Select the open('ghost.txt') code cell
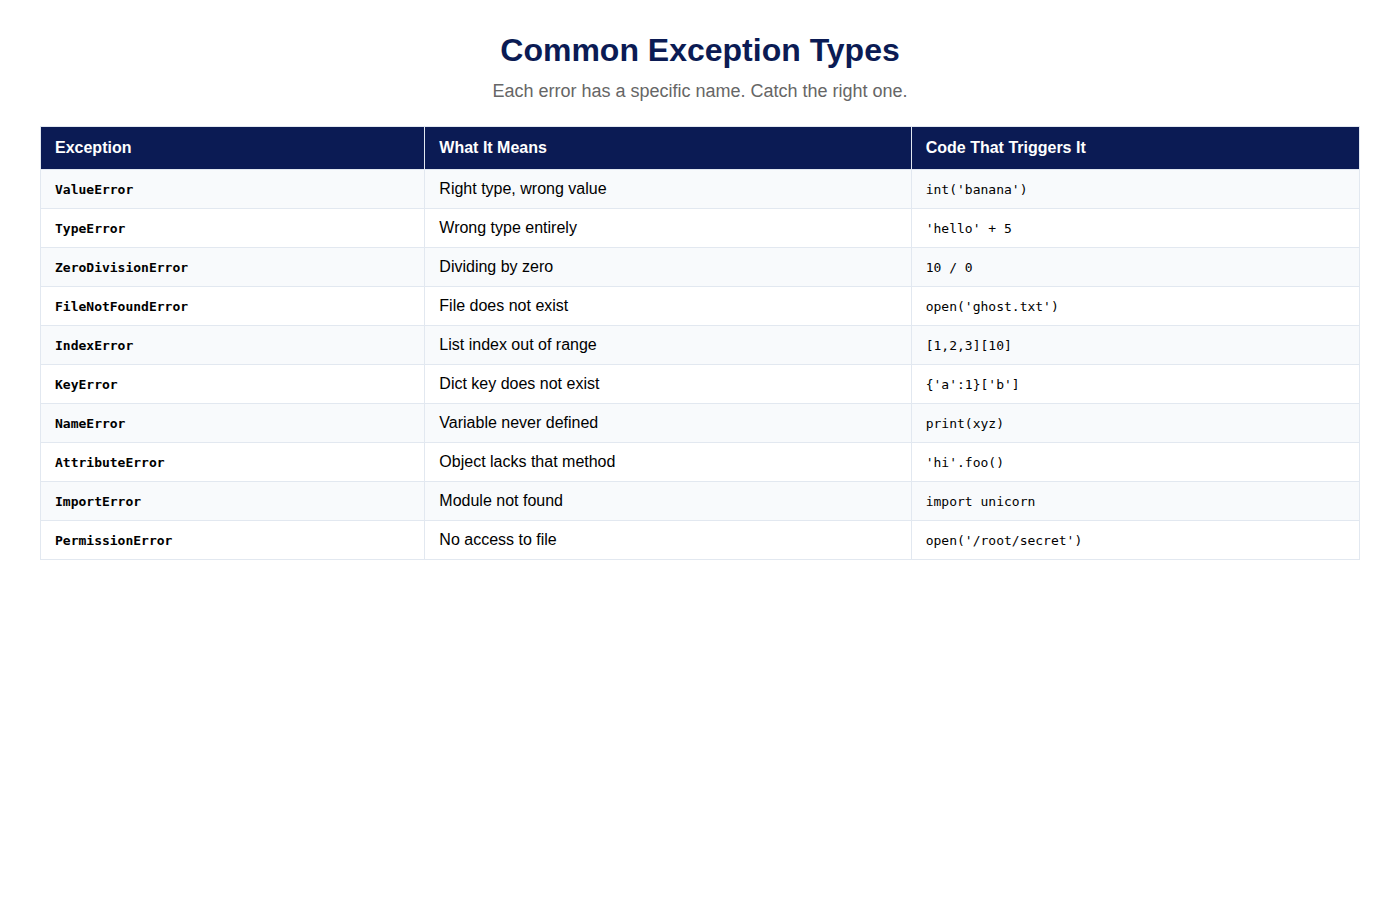Image resolution: width=1400 pixels, height=900 pixels. coord(992,307)
